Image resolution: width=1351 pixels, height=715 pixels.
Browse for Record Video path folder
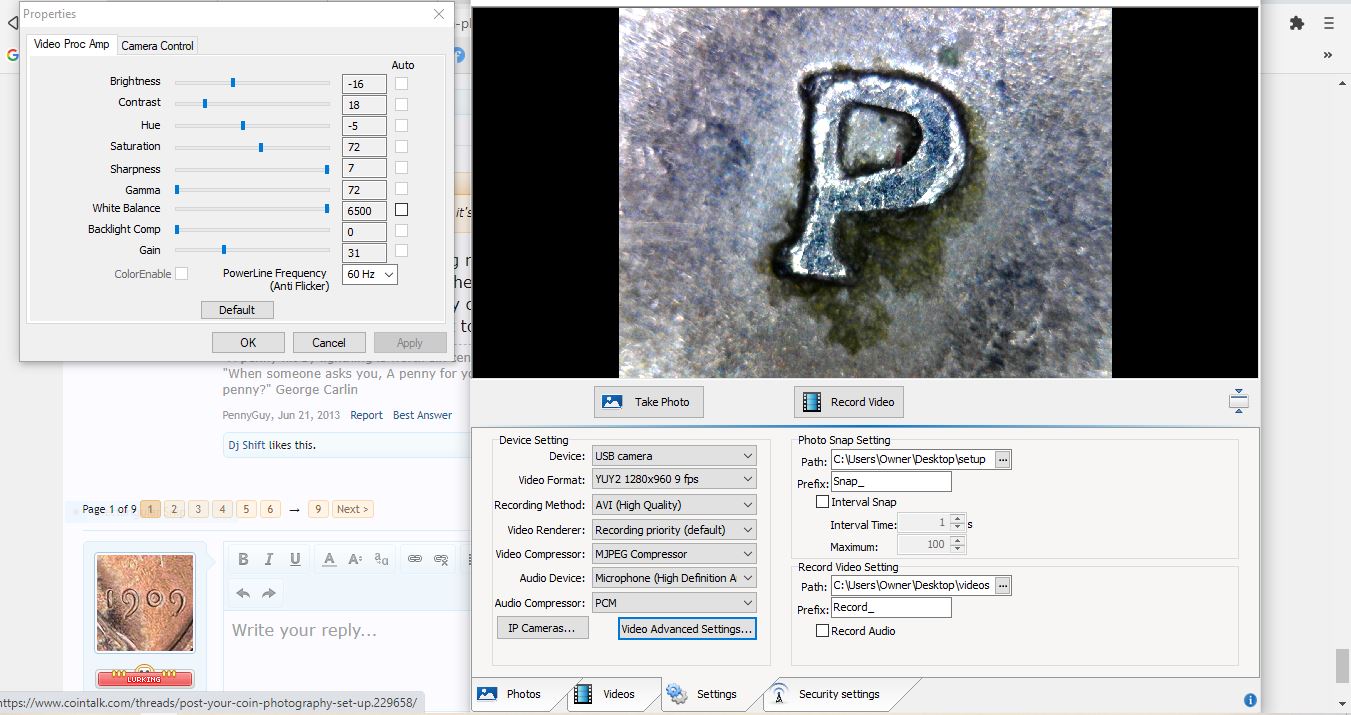(x=1003, y=585)
